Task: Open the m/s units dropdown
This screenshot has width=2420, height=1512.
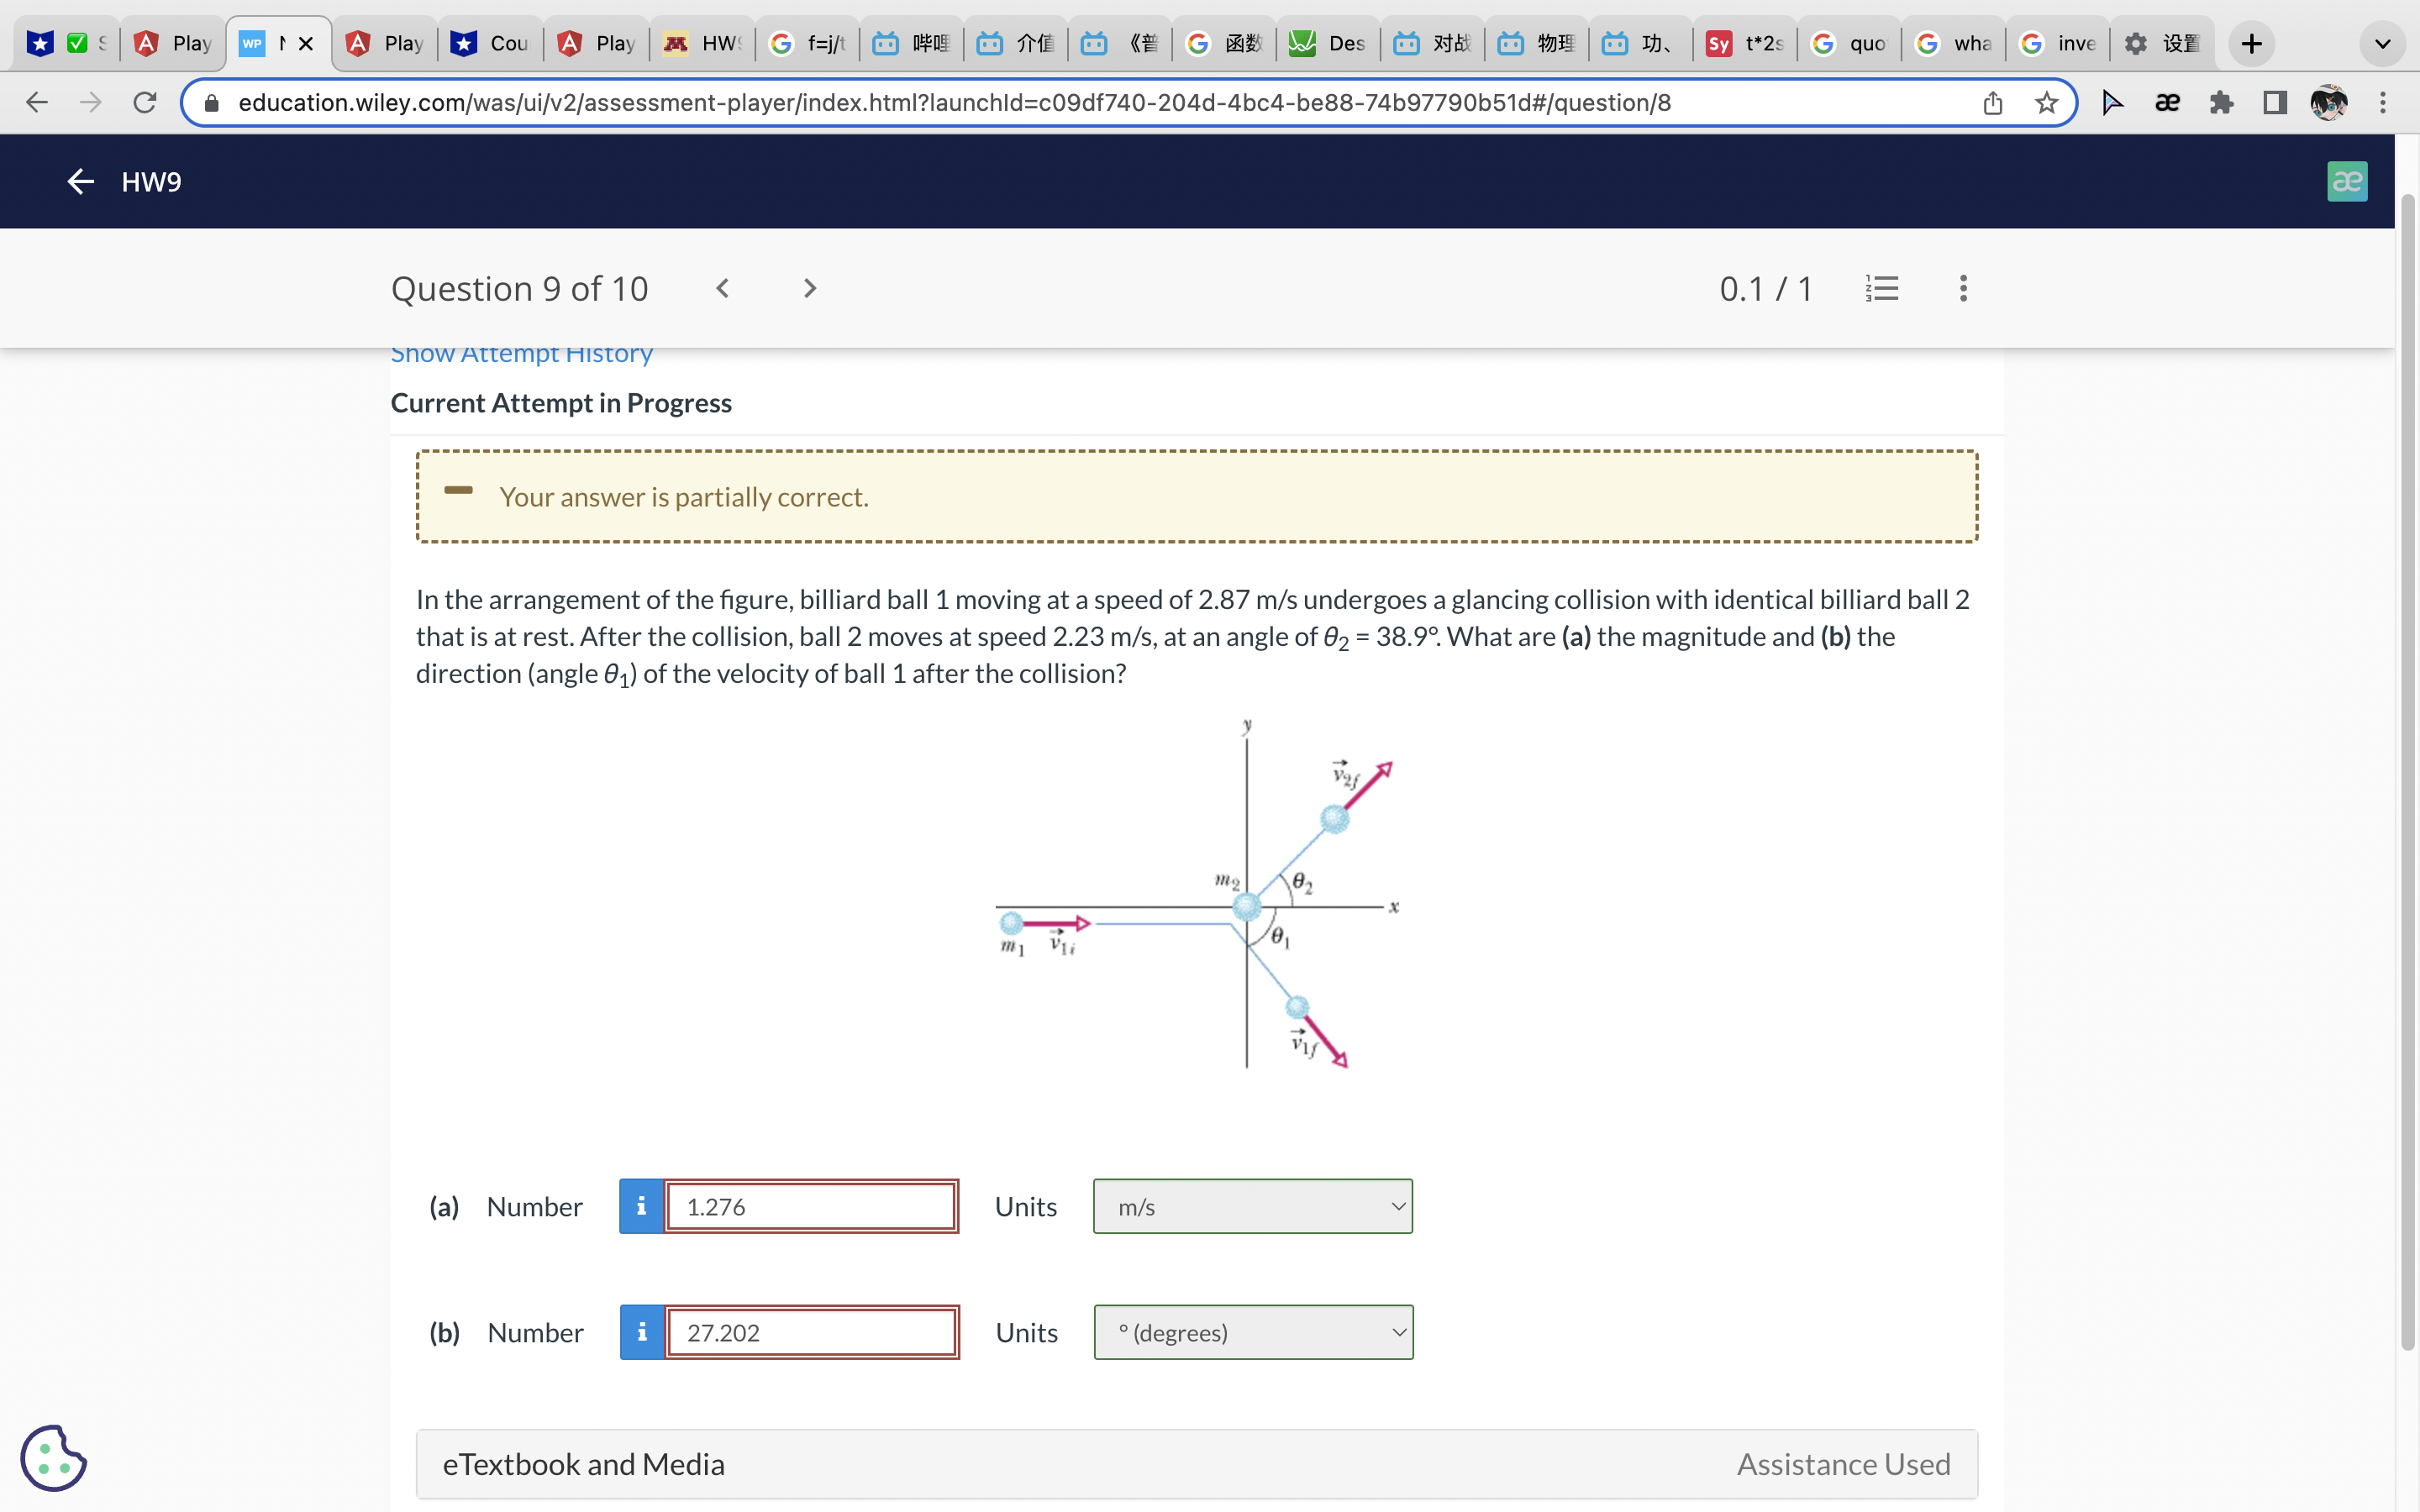Action: tap(1252, 1206)
